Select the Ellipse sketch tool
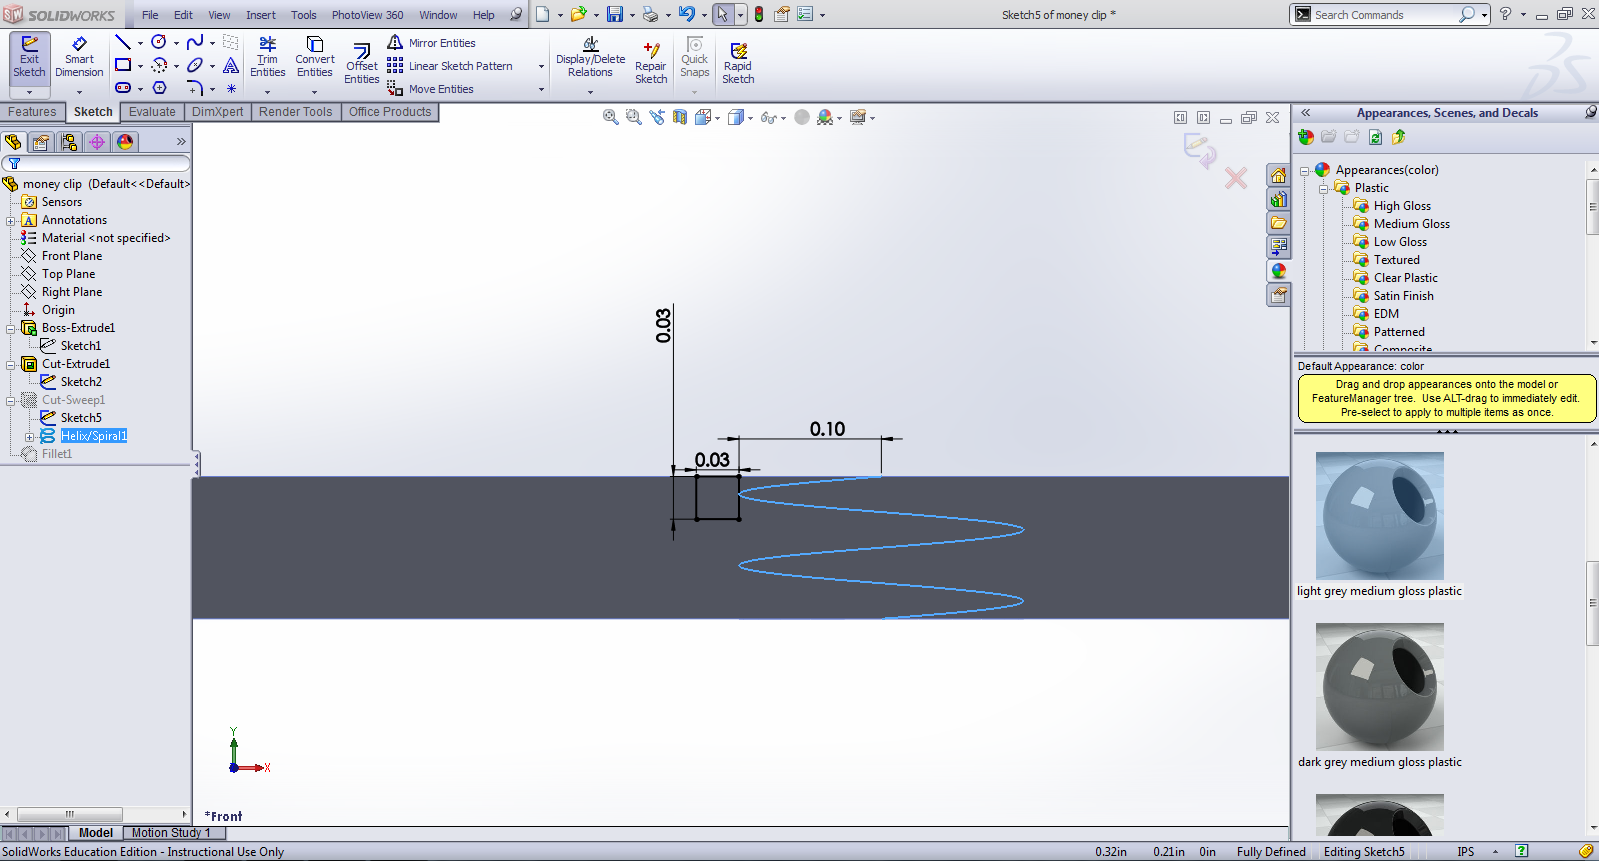The image size is (1599, 861). pos(195,65)
